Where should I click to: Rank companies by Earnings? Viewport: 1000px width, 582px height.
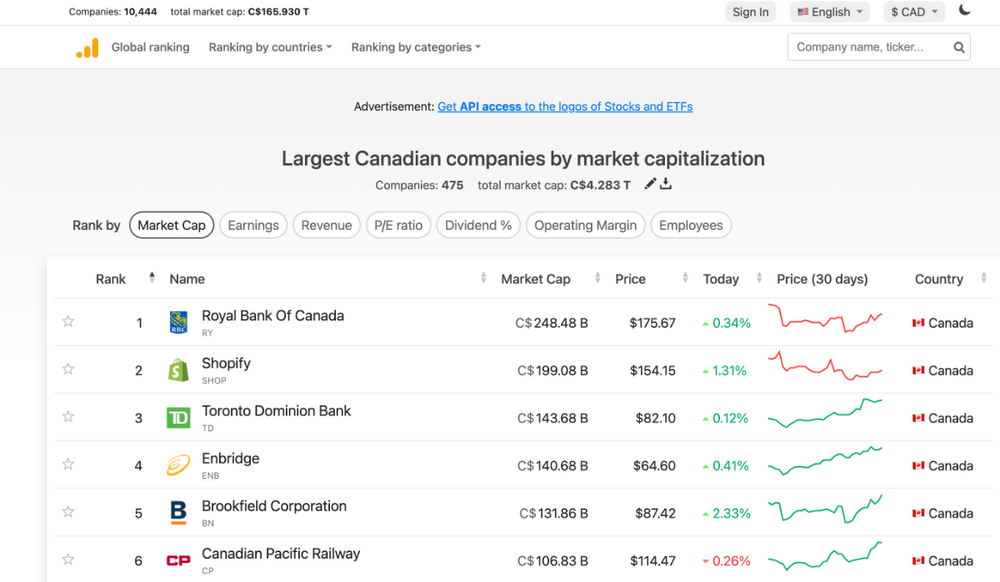tap(253, 225)
